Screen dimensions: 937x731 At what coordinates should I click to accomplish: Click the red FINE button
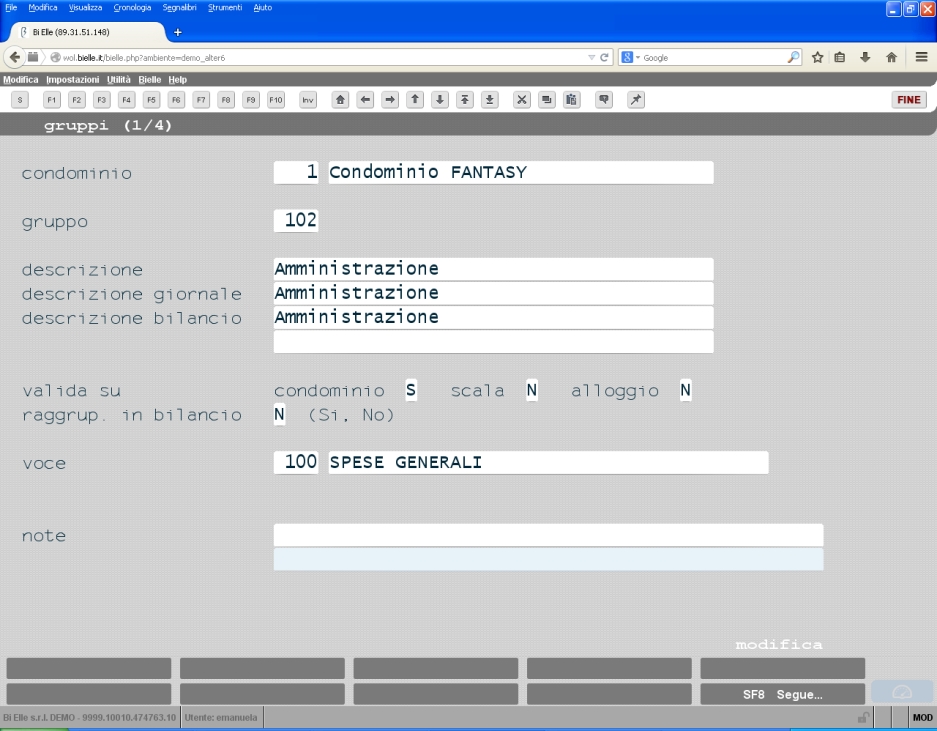(908, 100)
